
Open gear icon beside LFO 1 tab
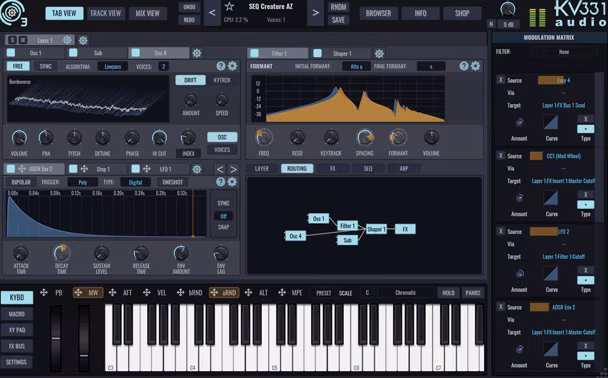point(197,169)
